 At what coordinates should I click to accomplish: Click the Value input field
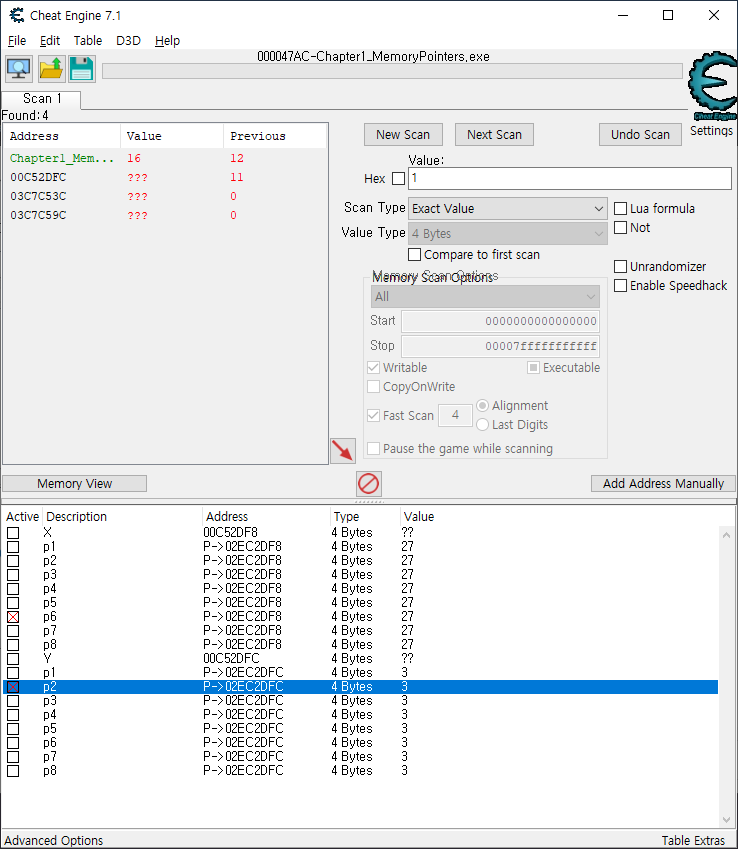[570, 178]
